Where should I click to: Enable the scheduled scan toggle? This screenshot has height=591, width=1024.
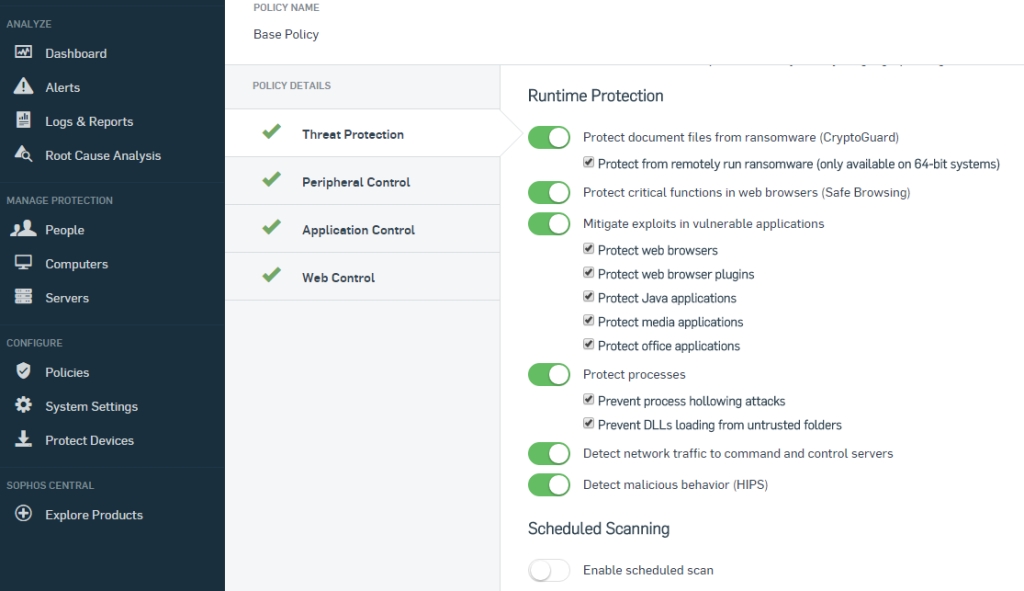click(x=549, y=570)
